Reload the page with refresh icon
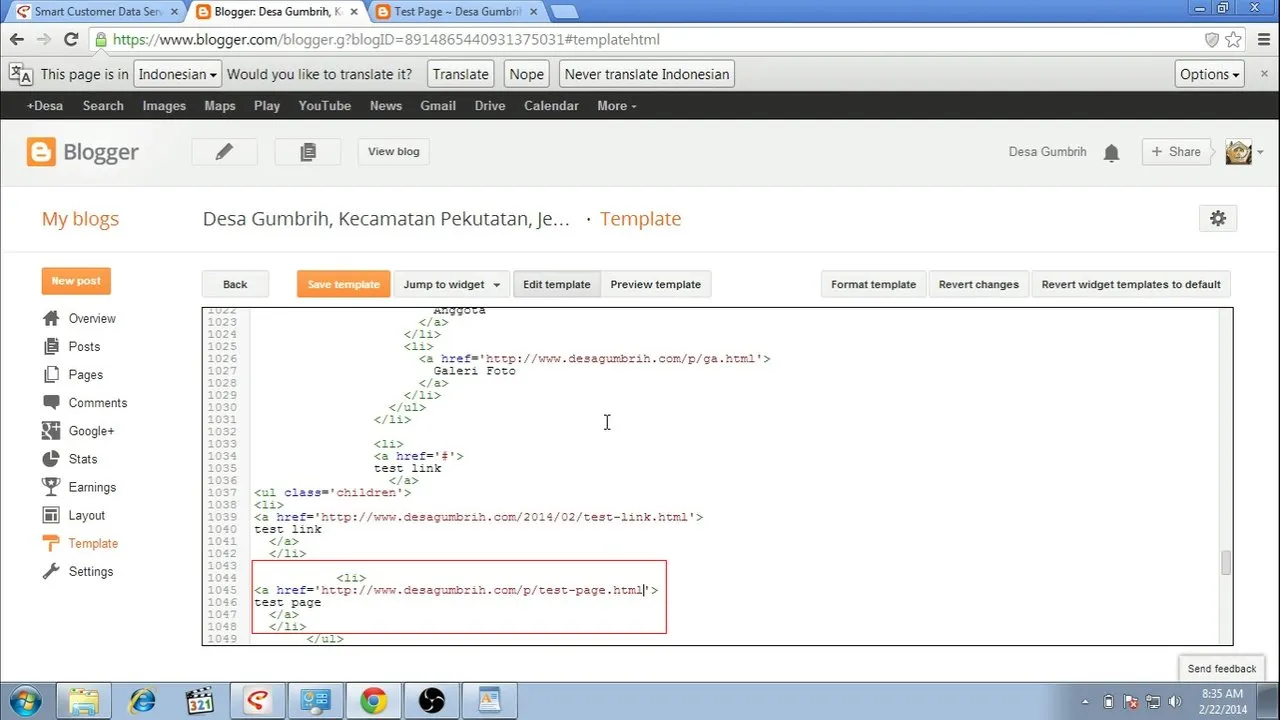Viewport: 1280px width, 720px height. [x=71, y=40]
